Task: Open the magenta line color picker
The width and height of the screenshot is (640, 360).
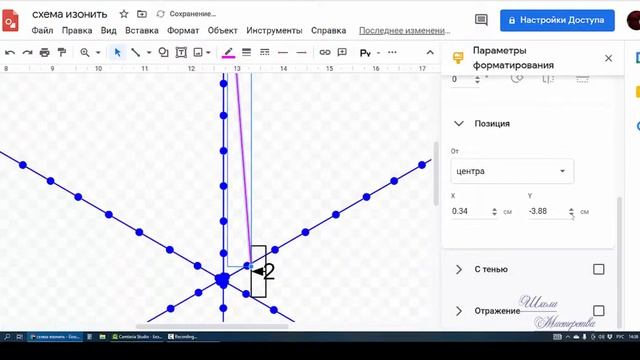Action: click(x=229, y=53)
